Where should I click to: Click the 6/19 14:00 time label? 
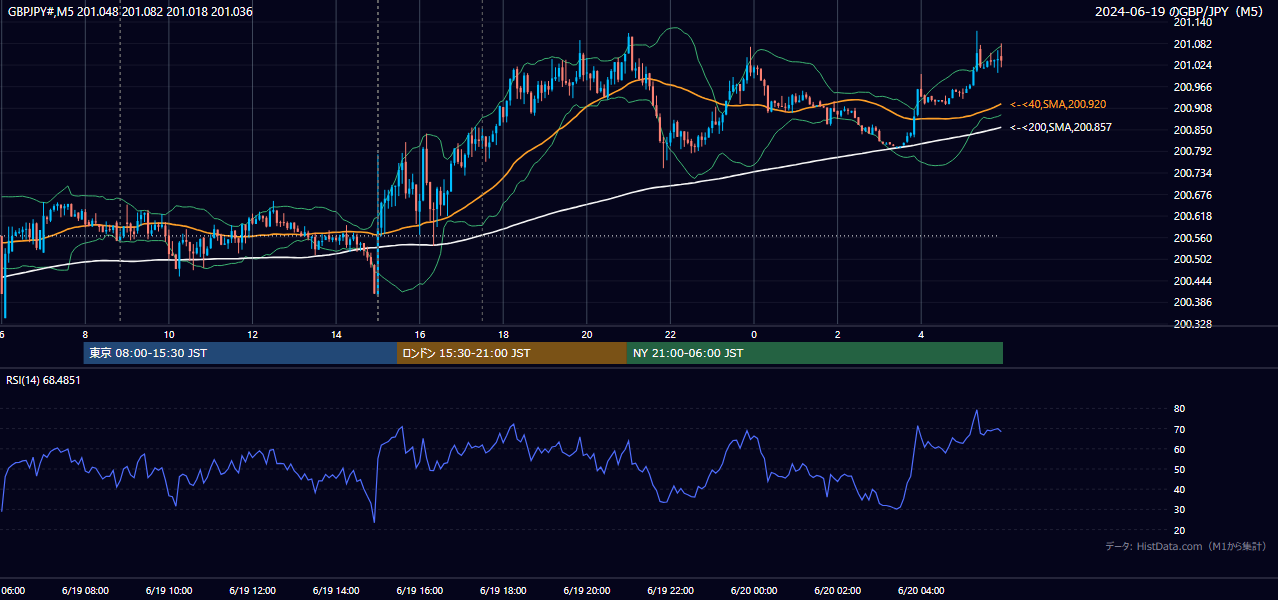(x=335, y=590)
